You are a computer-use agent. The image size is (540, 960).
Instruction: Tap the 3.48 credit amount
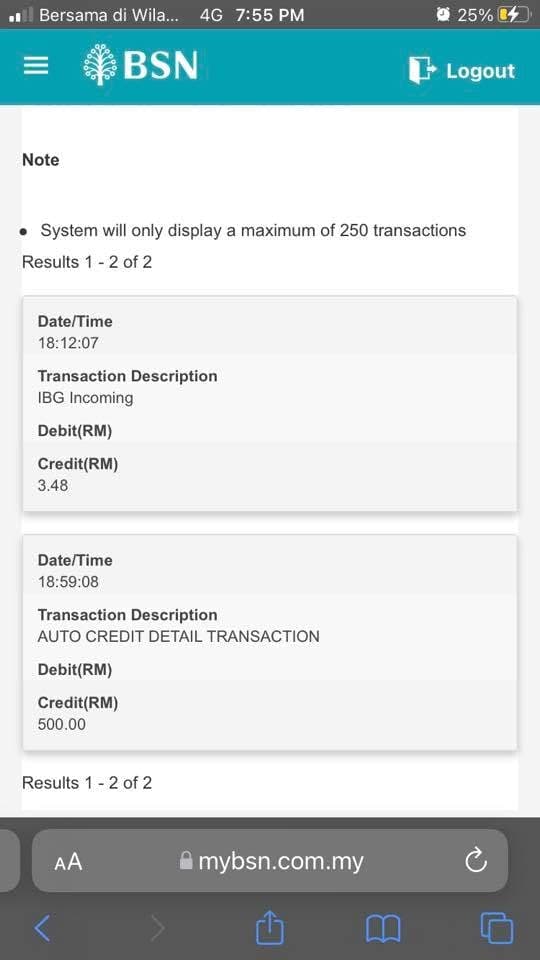pyautogui.click(x=53, y=486)
